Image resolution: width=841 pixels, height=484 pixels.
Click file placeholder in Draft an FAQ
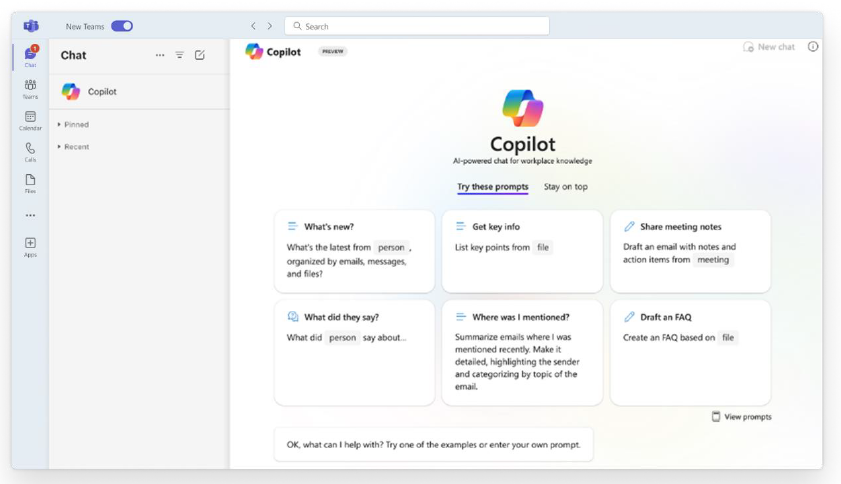728,338
